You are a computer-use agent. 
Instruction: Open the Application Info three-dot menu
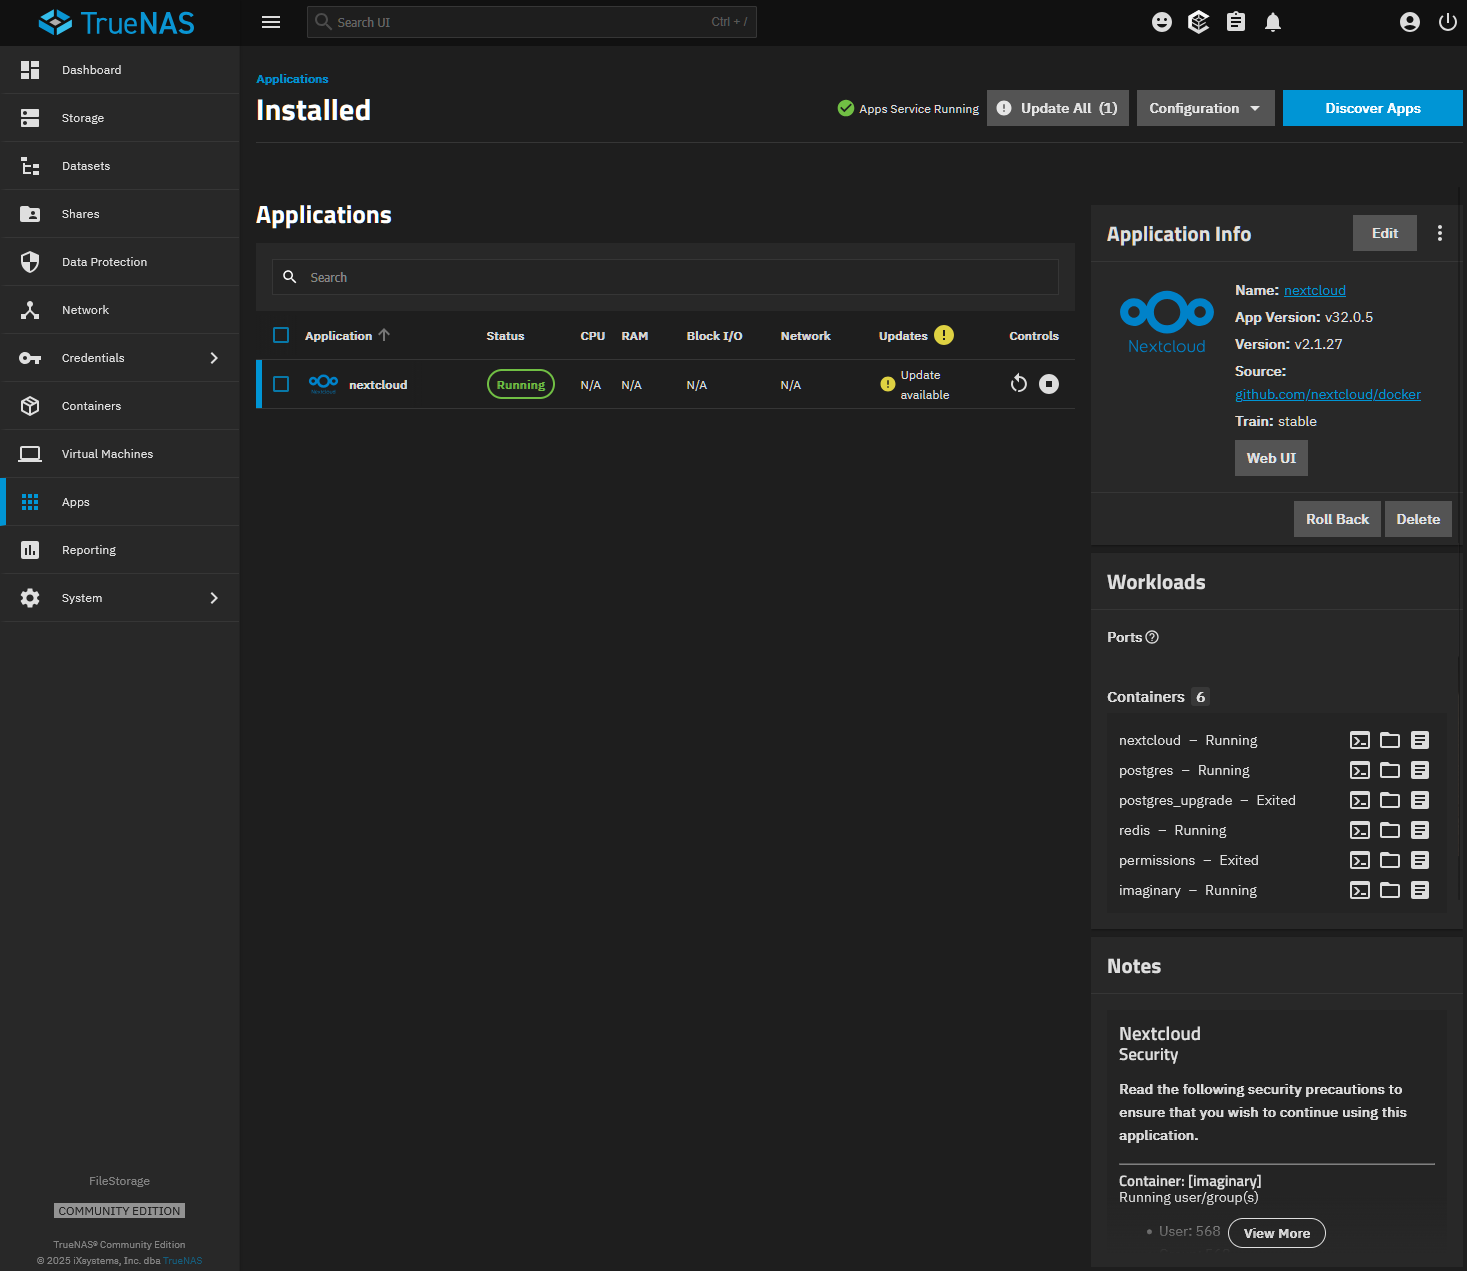(x=1440, y=232)
